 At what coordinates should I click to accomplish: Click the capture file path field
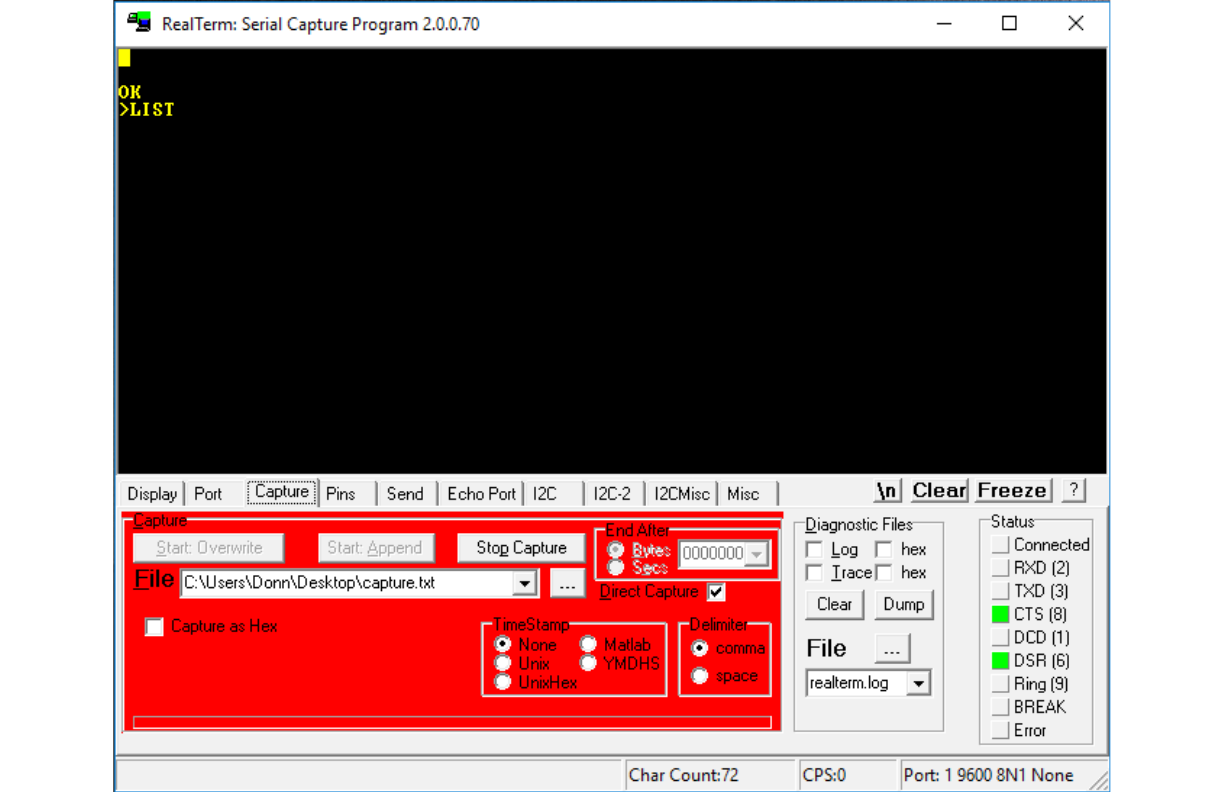[x=348, y=583]
